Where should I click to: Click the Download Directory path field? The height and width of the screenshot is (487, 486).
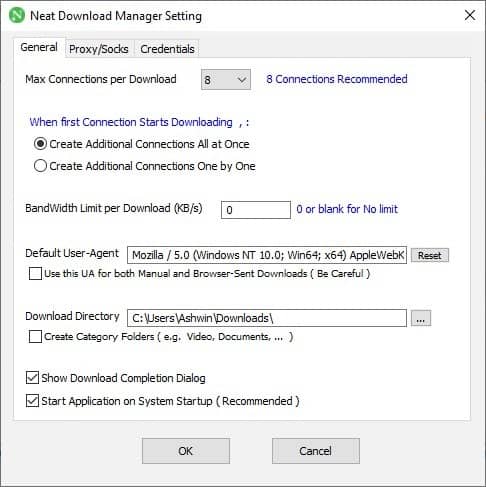point(267,318)
